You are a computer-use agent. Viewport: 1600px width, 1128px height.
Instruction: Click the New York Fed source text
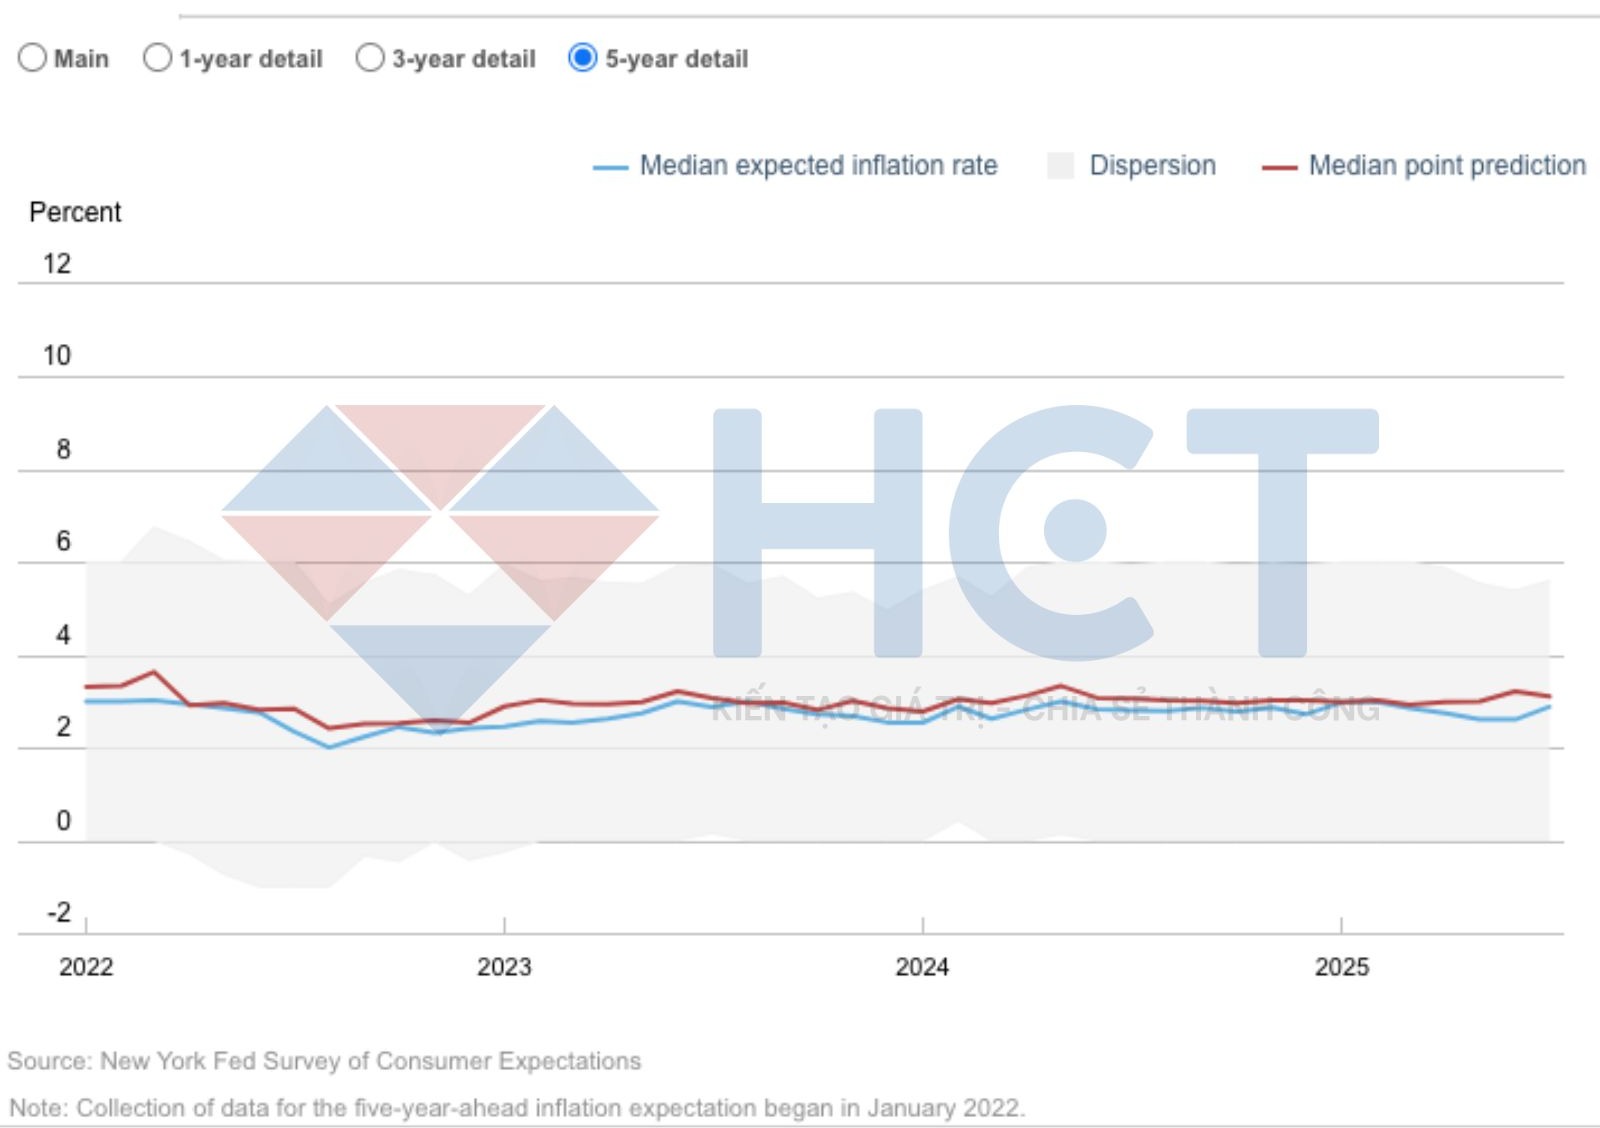tap(324, 1061)
